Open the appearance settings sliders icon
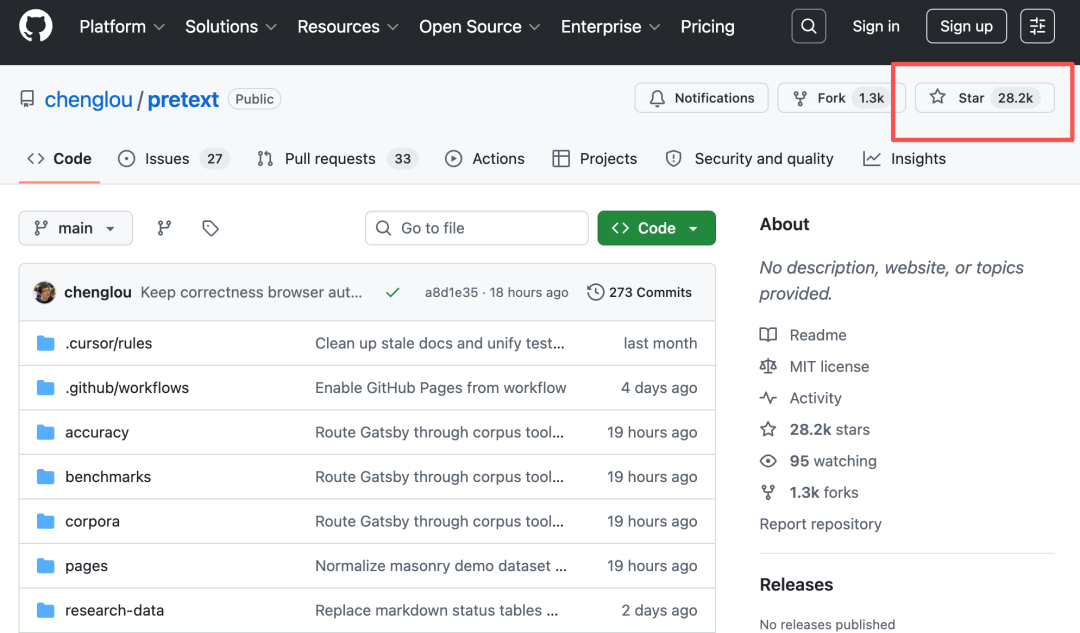Screen dimensions: 1080x633 1037,27
